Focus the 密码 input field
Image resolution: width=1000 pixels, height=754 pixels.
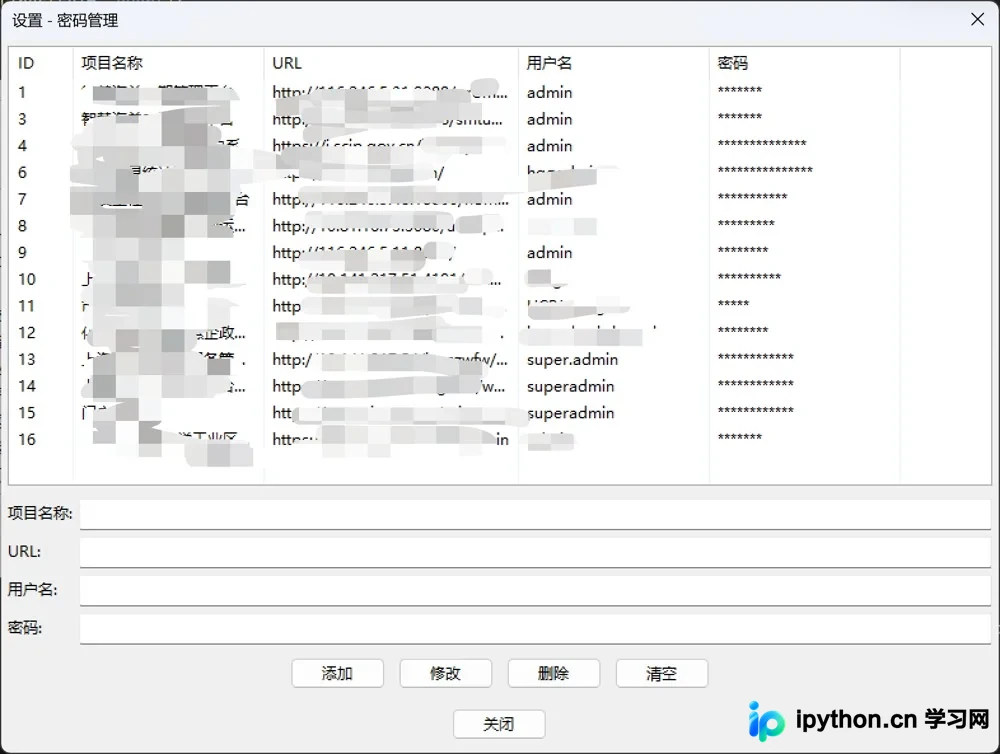click(x=535, y=628)
